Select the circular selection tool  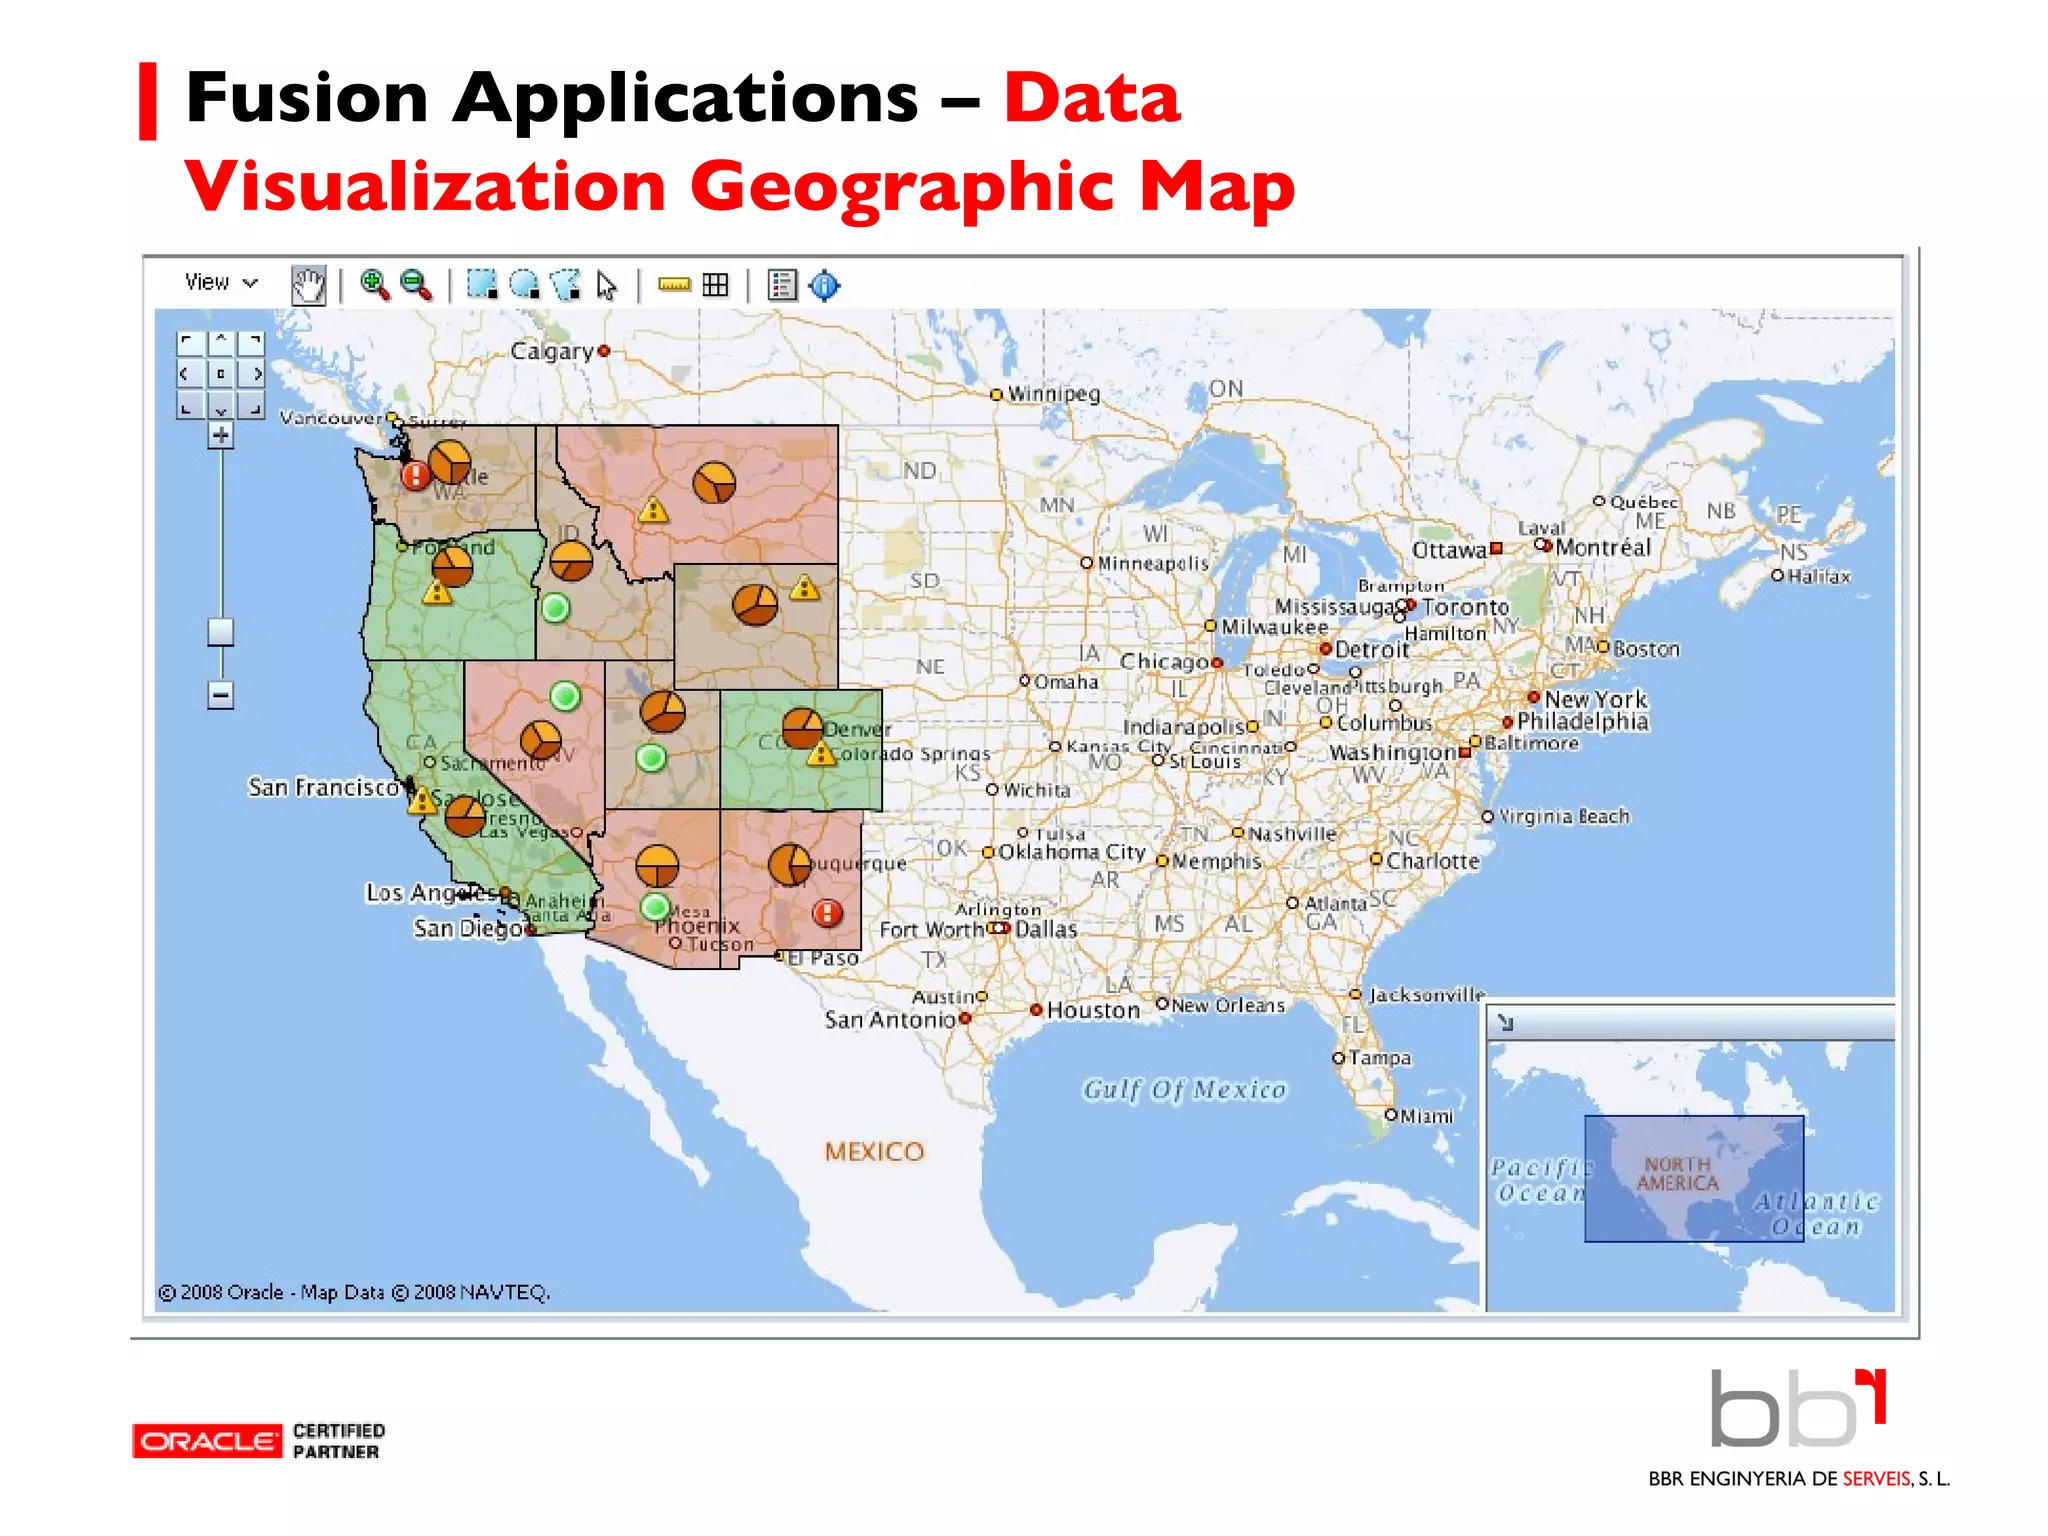[x=524, y=285]
